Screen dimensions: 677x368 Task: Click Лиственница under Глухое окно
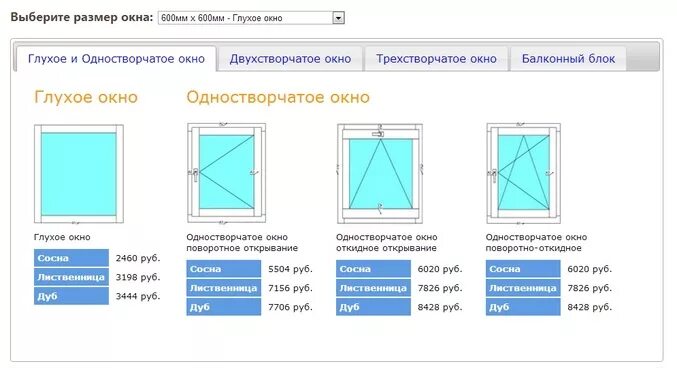[71, 277]
